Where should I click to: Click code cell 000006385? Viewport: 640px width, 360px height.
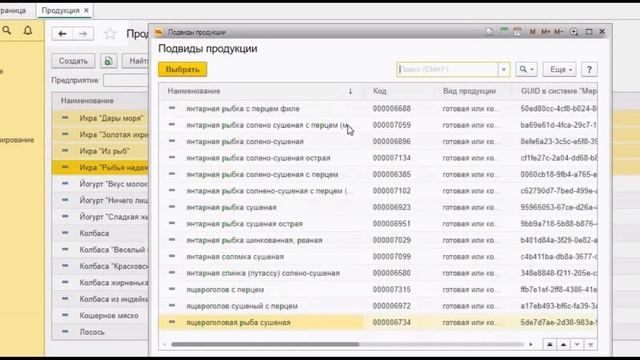[391, 174]
